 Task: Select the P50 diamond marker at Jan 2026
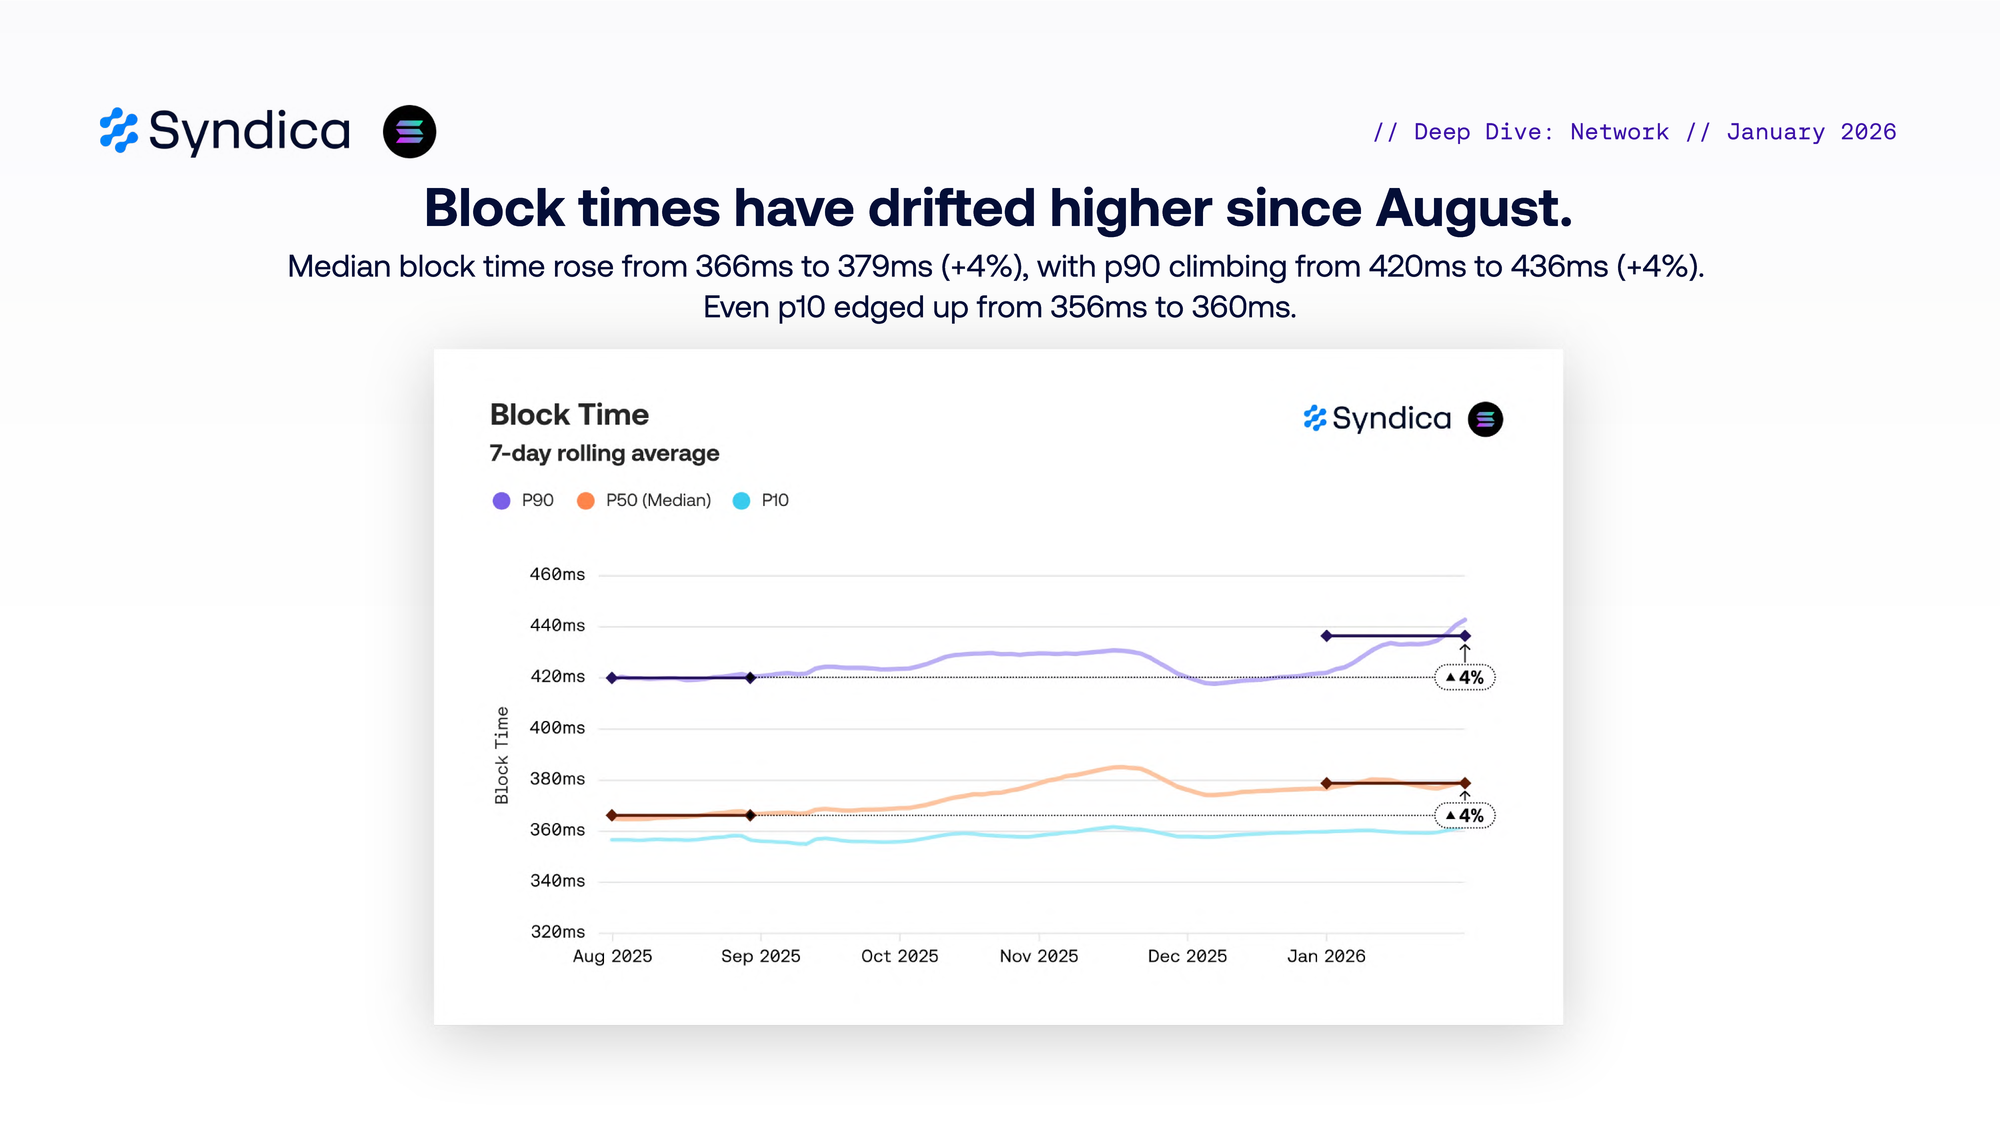tap(1326, 783)
